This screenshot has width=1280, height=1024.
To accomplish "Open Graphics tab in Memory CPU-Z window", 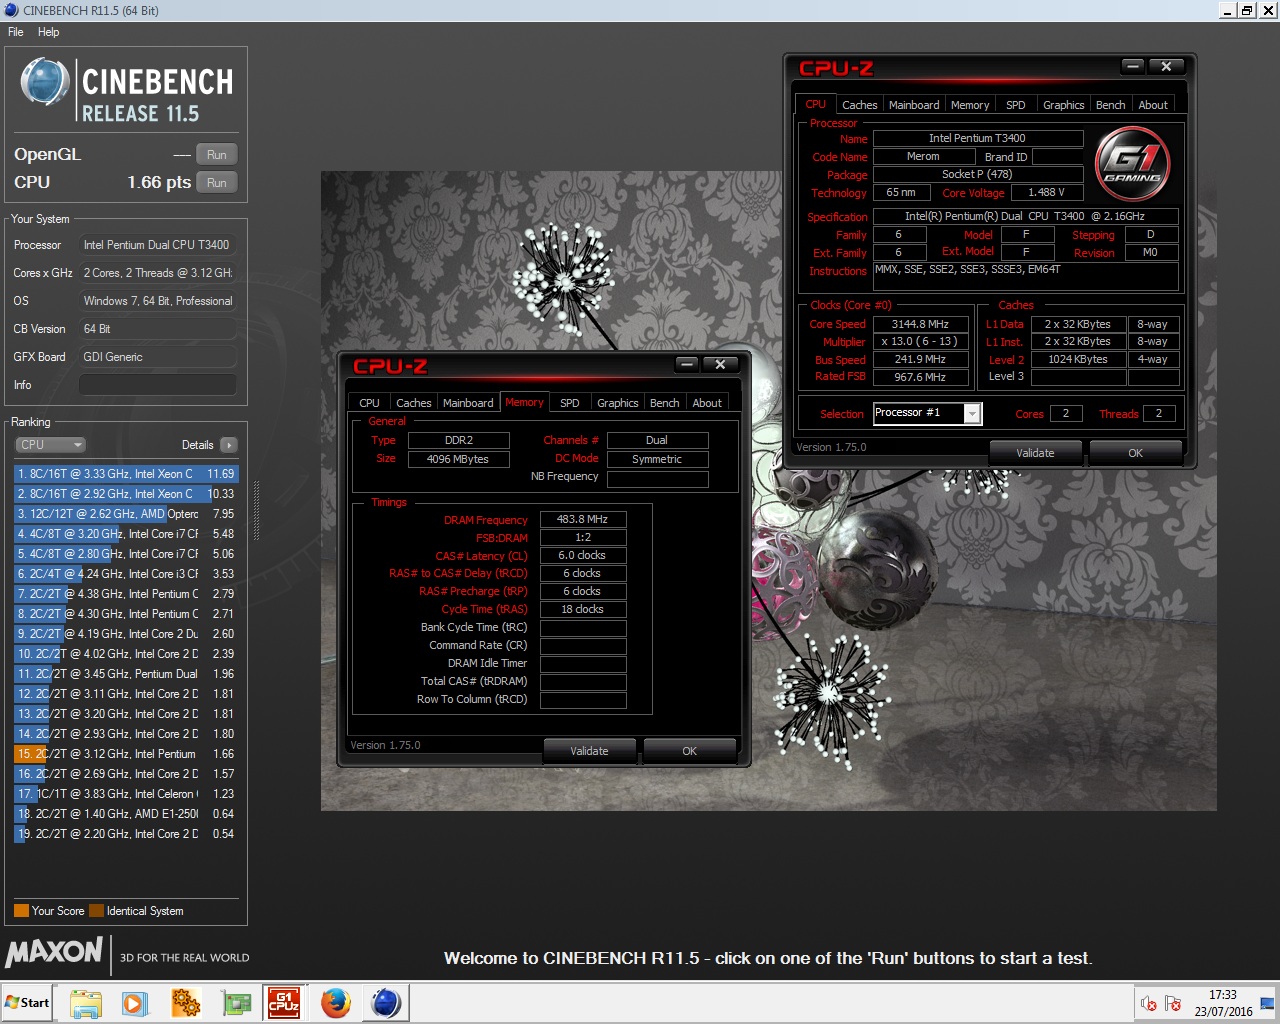I will coord(617,403).
